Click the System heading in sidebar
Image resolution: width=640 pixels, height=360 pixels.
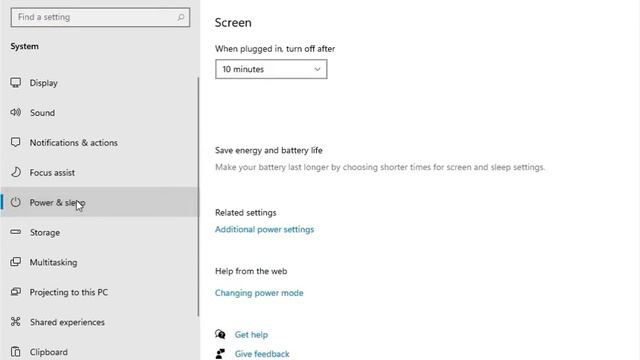pyautogui.click(x=25, y=46)
